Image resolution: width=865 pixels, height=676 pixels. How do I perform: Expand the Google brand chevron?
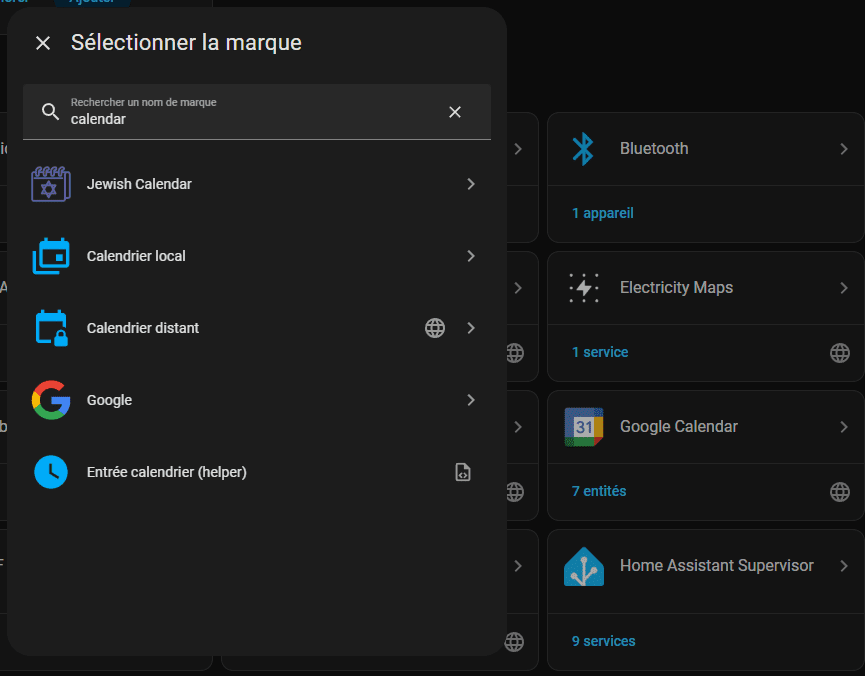[x=471, y=400]
